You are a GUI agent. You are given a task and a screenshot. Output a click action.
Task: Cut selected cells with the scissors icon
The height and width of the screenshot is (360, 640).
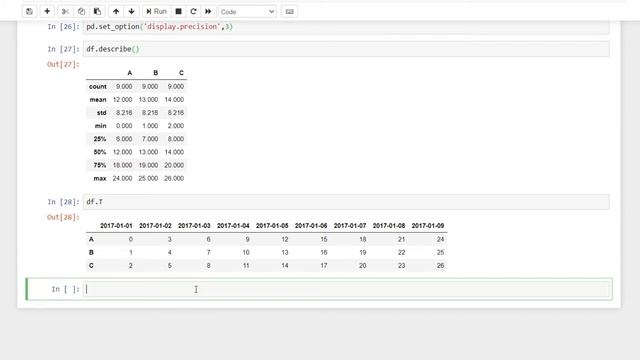click(x=65, y=11)
